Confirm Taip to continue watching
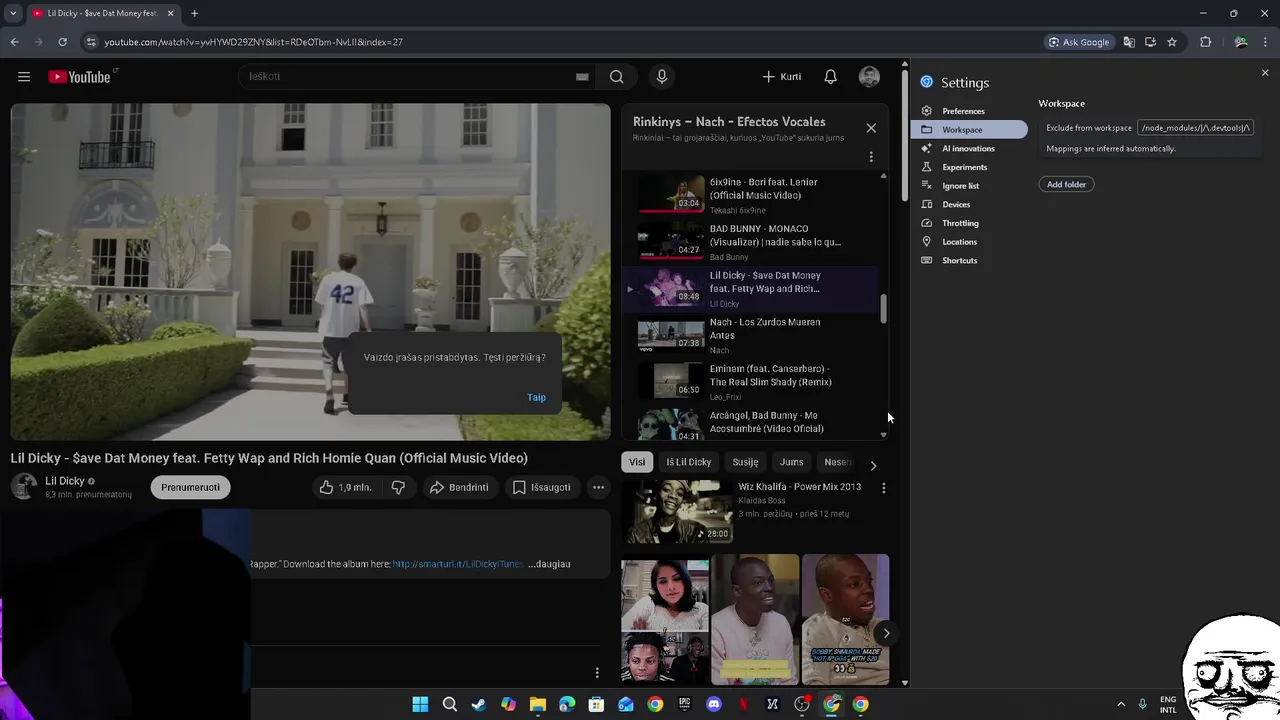 point(537,397)
